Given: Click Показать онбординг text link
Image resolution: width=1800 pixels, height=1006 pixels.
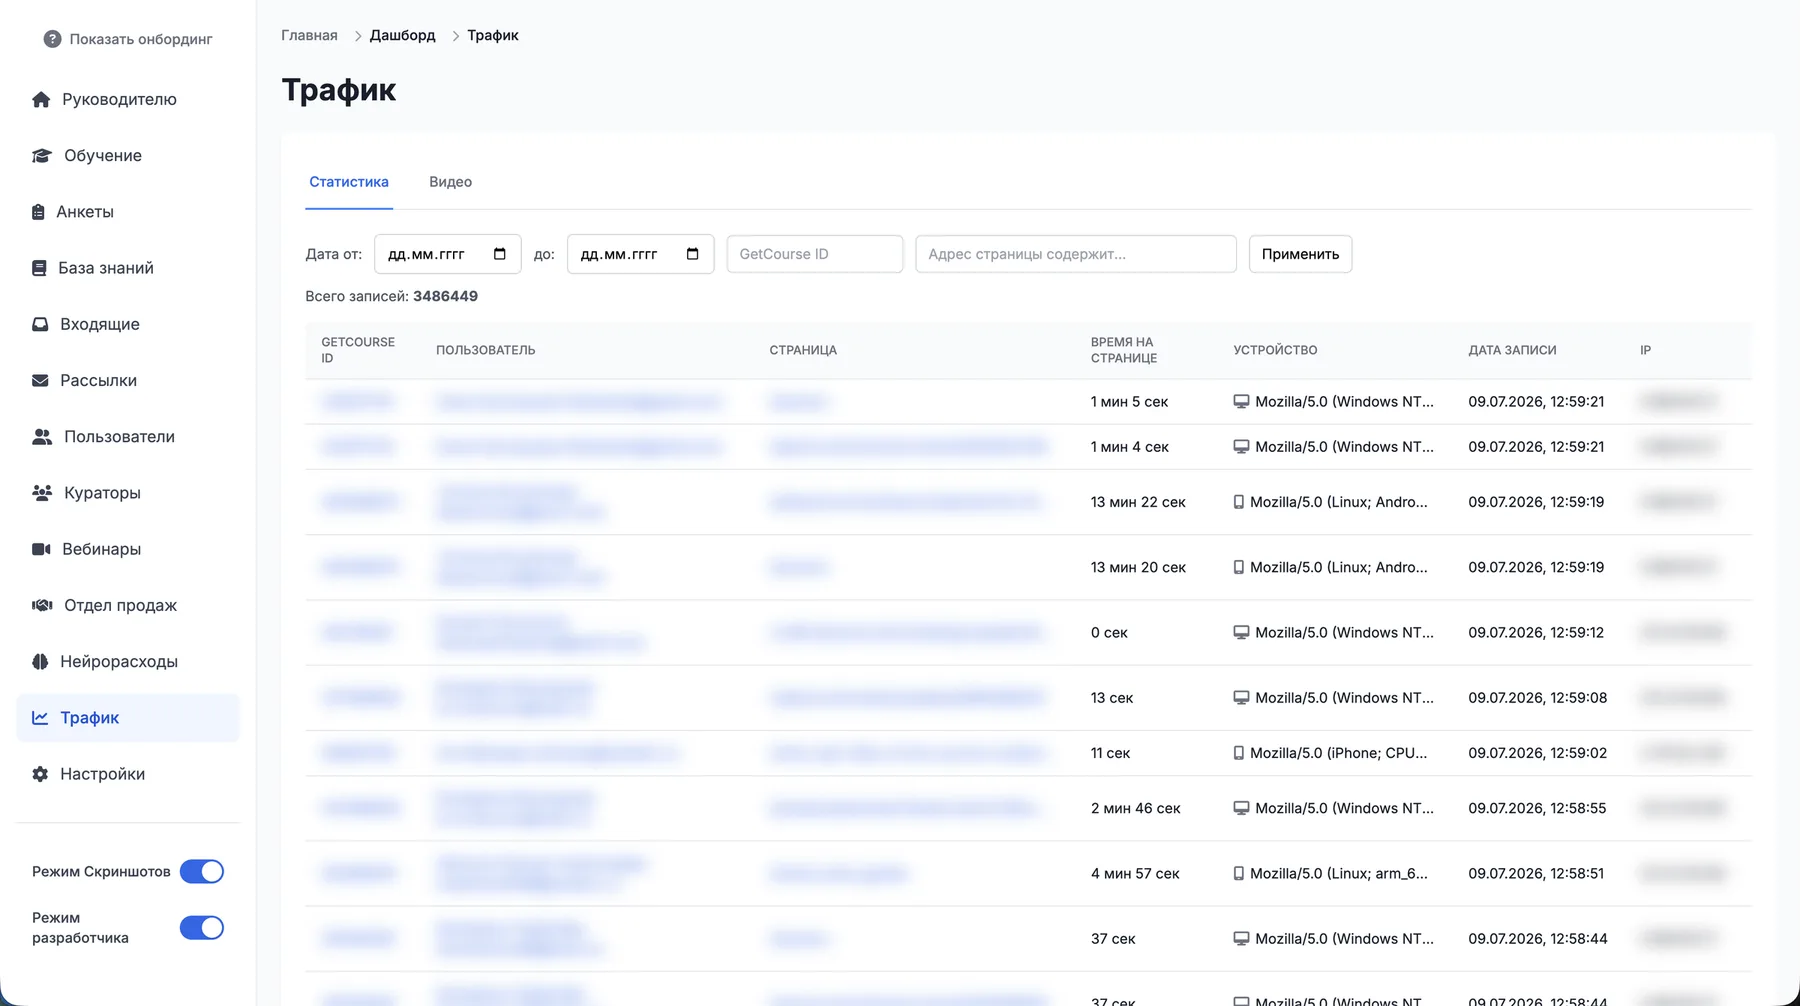Looking at the screenshot, I should [141, 39].
